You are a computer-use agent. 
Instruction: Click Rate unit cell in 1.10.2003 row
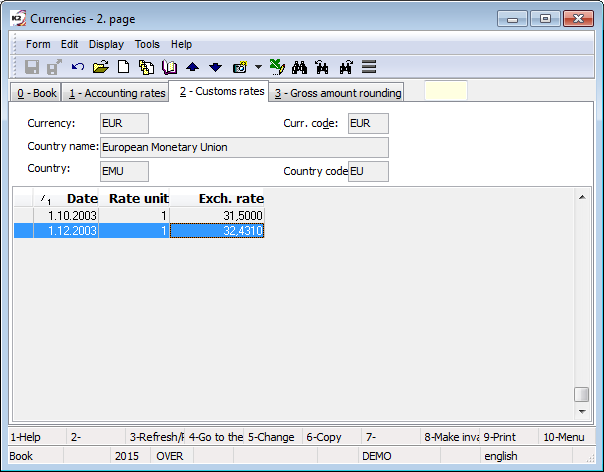(134, 215)
